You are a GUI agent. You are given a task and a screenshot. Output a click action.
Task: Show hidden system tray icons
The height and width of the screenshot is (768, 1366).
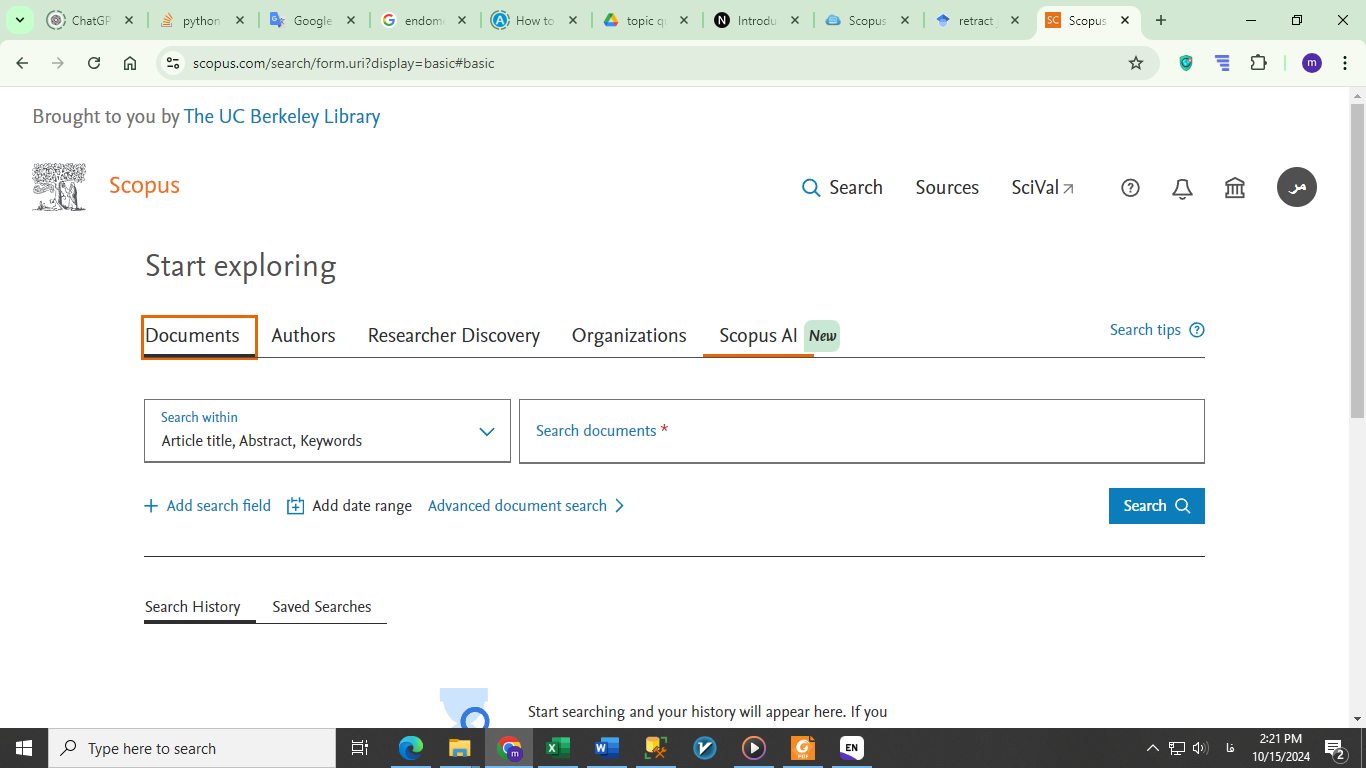pos(1152,748)
